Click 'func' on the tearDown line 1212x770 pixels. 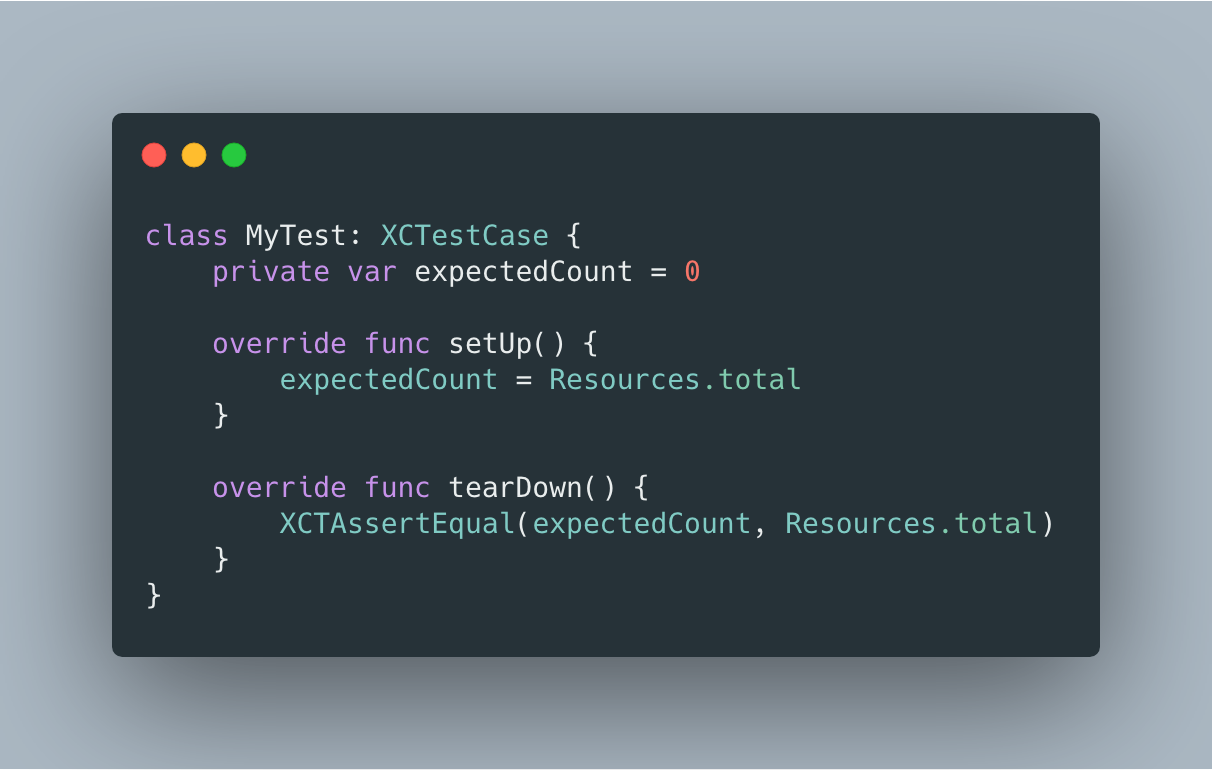tap(397, 488)
